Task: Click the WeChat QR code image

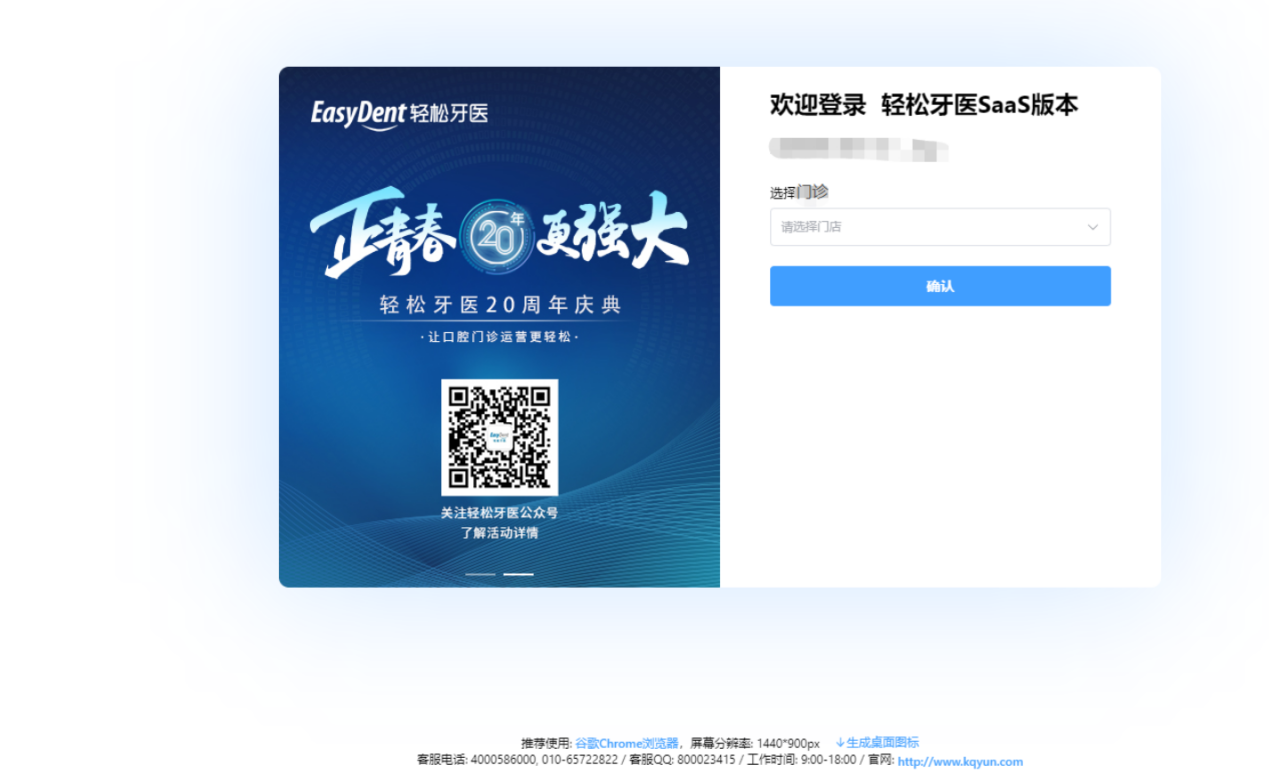Action: coord(499,437)
